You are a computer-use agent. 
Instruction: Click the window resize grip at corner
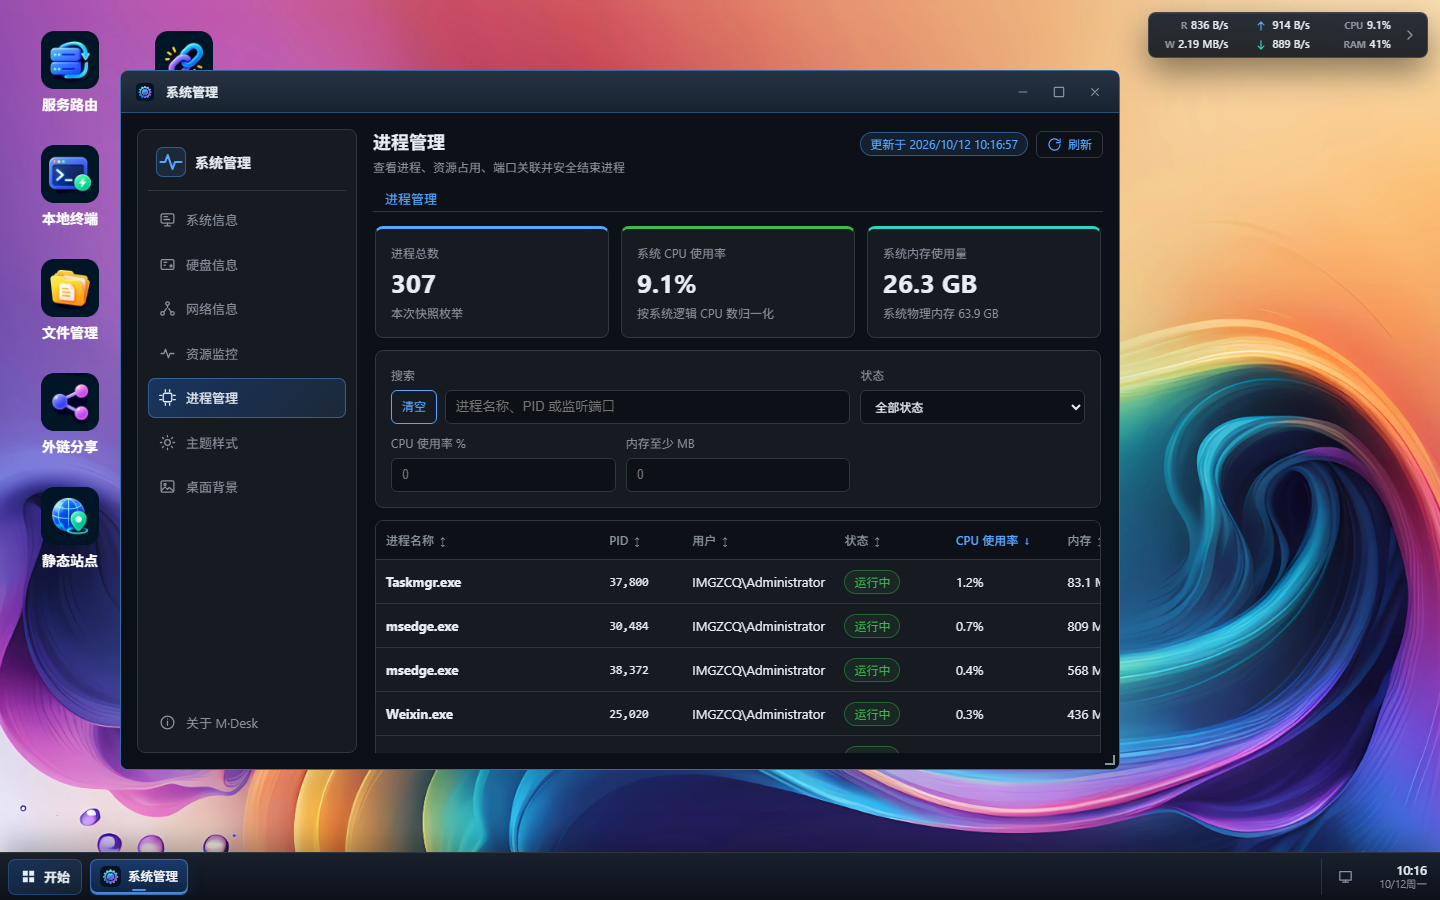[1110, 761]
